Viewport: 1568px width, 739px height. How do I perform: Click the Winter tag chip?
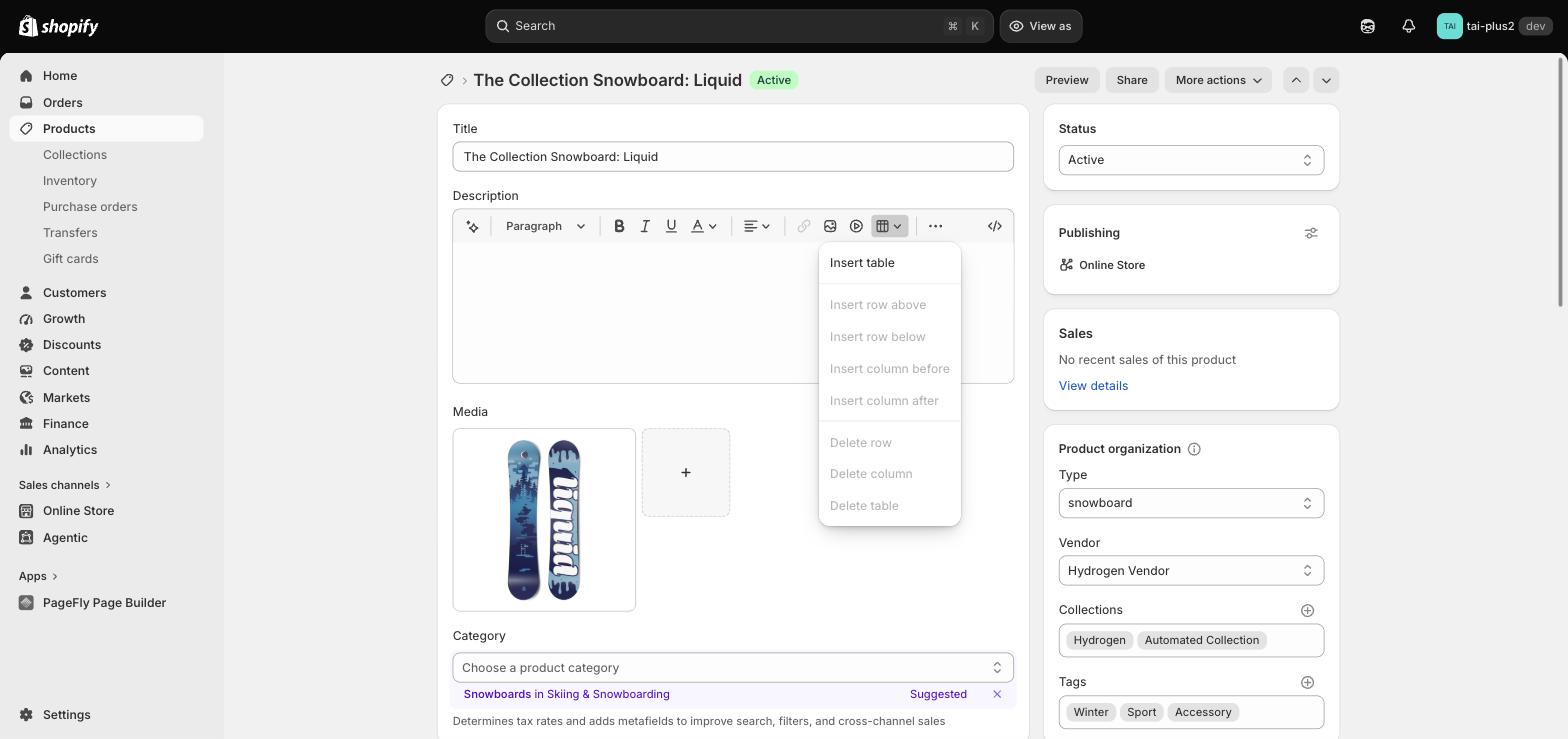[x=1091, y=712]
